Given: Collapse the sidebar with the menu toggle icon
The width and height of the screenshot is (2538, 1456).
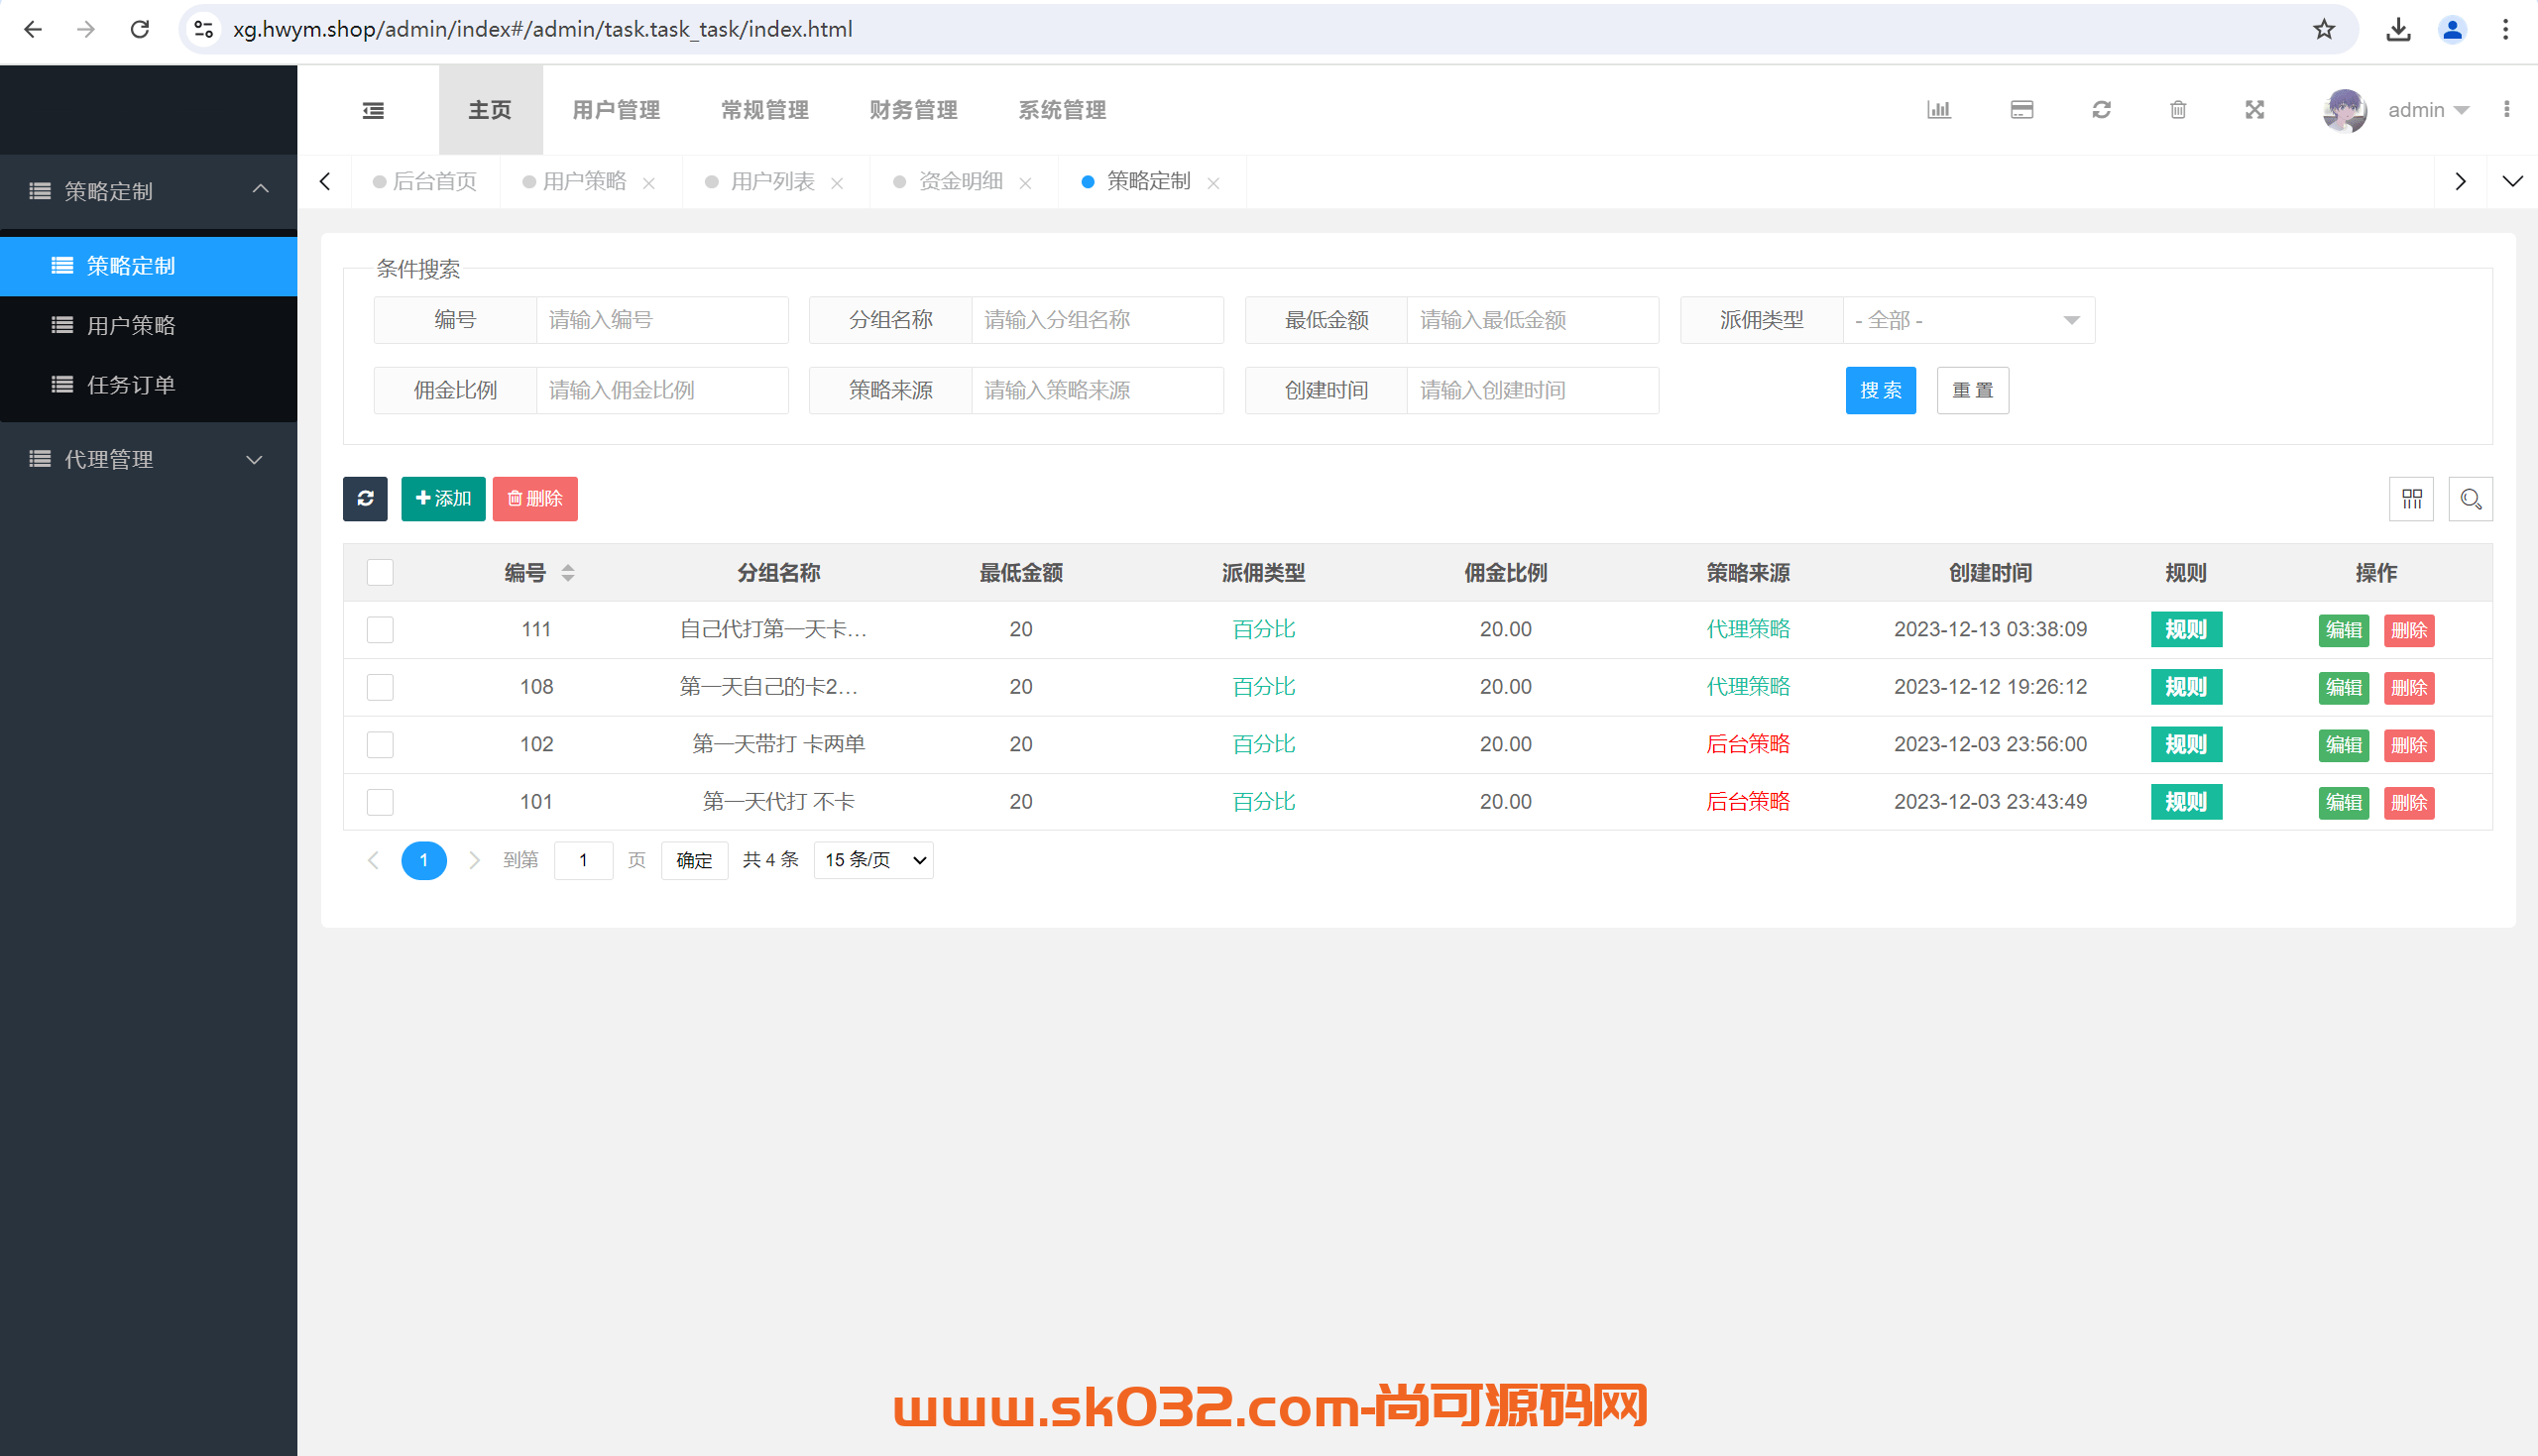Looking at the screenshot, I should click(373, 110).
